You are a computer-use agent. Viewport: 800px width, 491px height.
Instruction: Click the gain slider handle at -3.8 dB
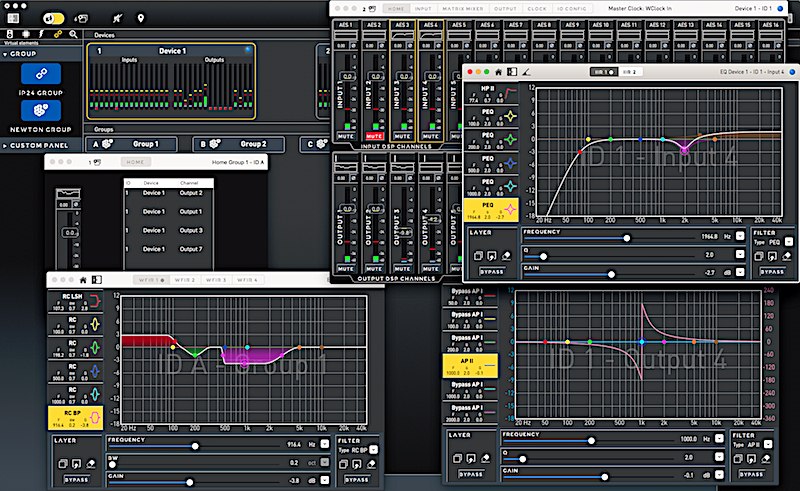pos(190,482)
